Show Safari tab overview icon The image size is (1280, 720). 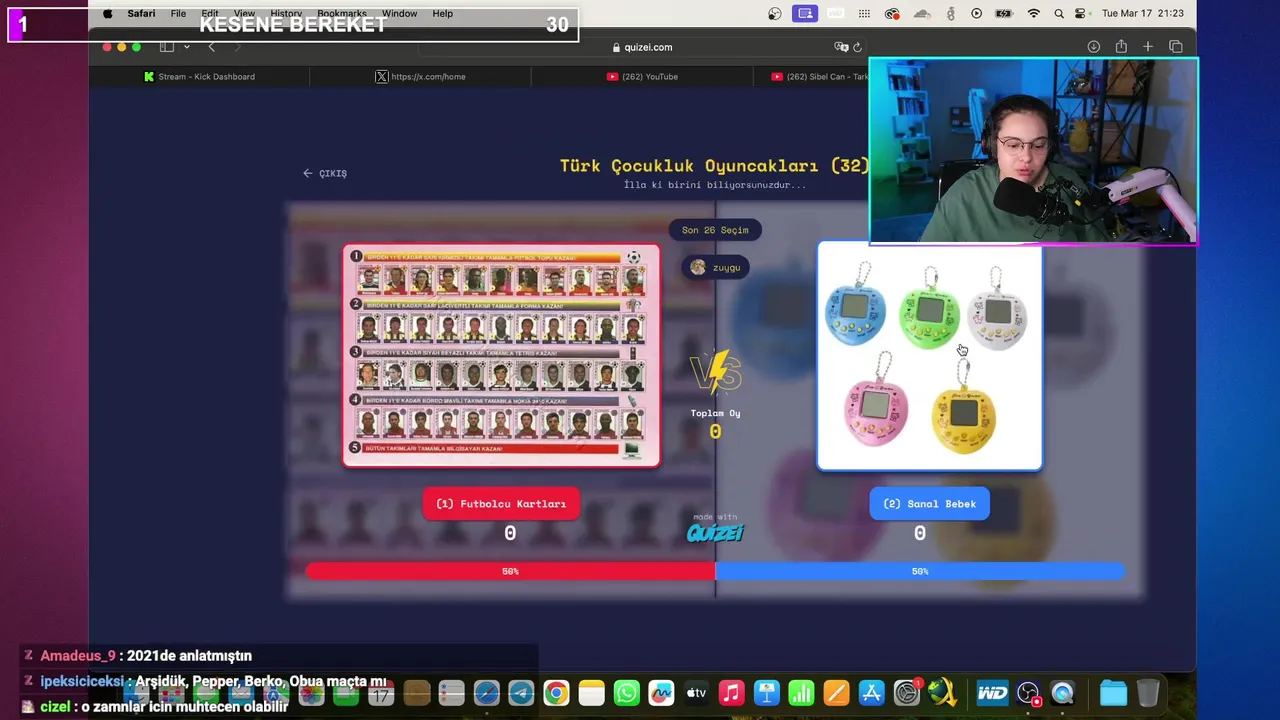pos(1176,47)
